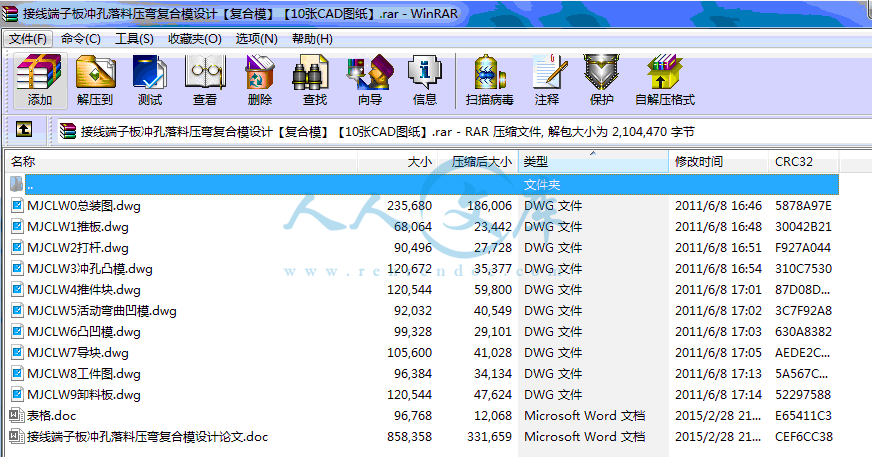Click the 查找 (Find) binoculars icon

310,73
